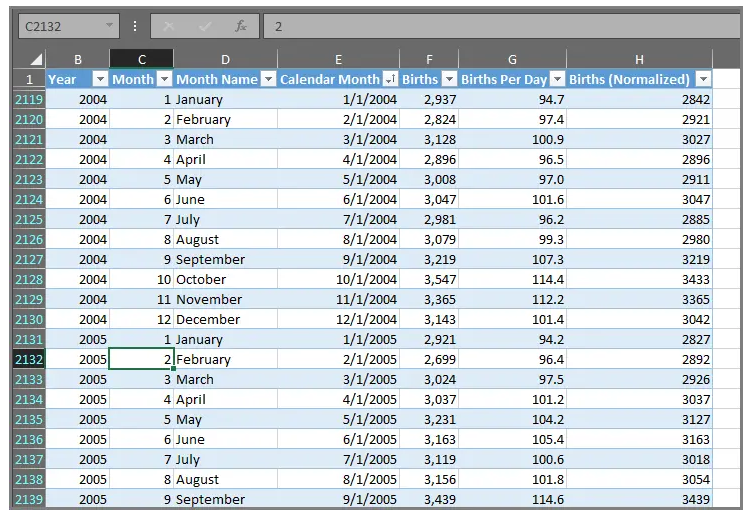The height and width of the screenshot is (520, 754).
Task: Click normalized births value 3163
Action: coord(640,439)
